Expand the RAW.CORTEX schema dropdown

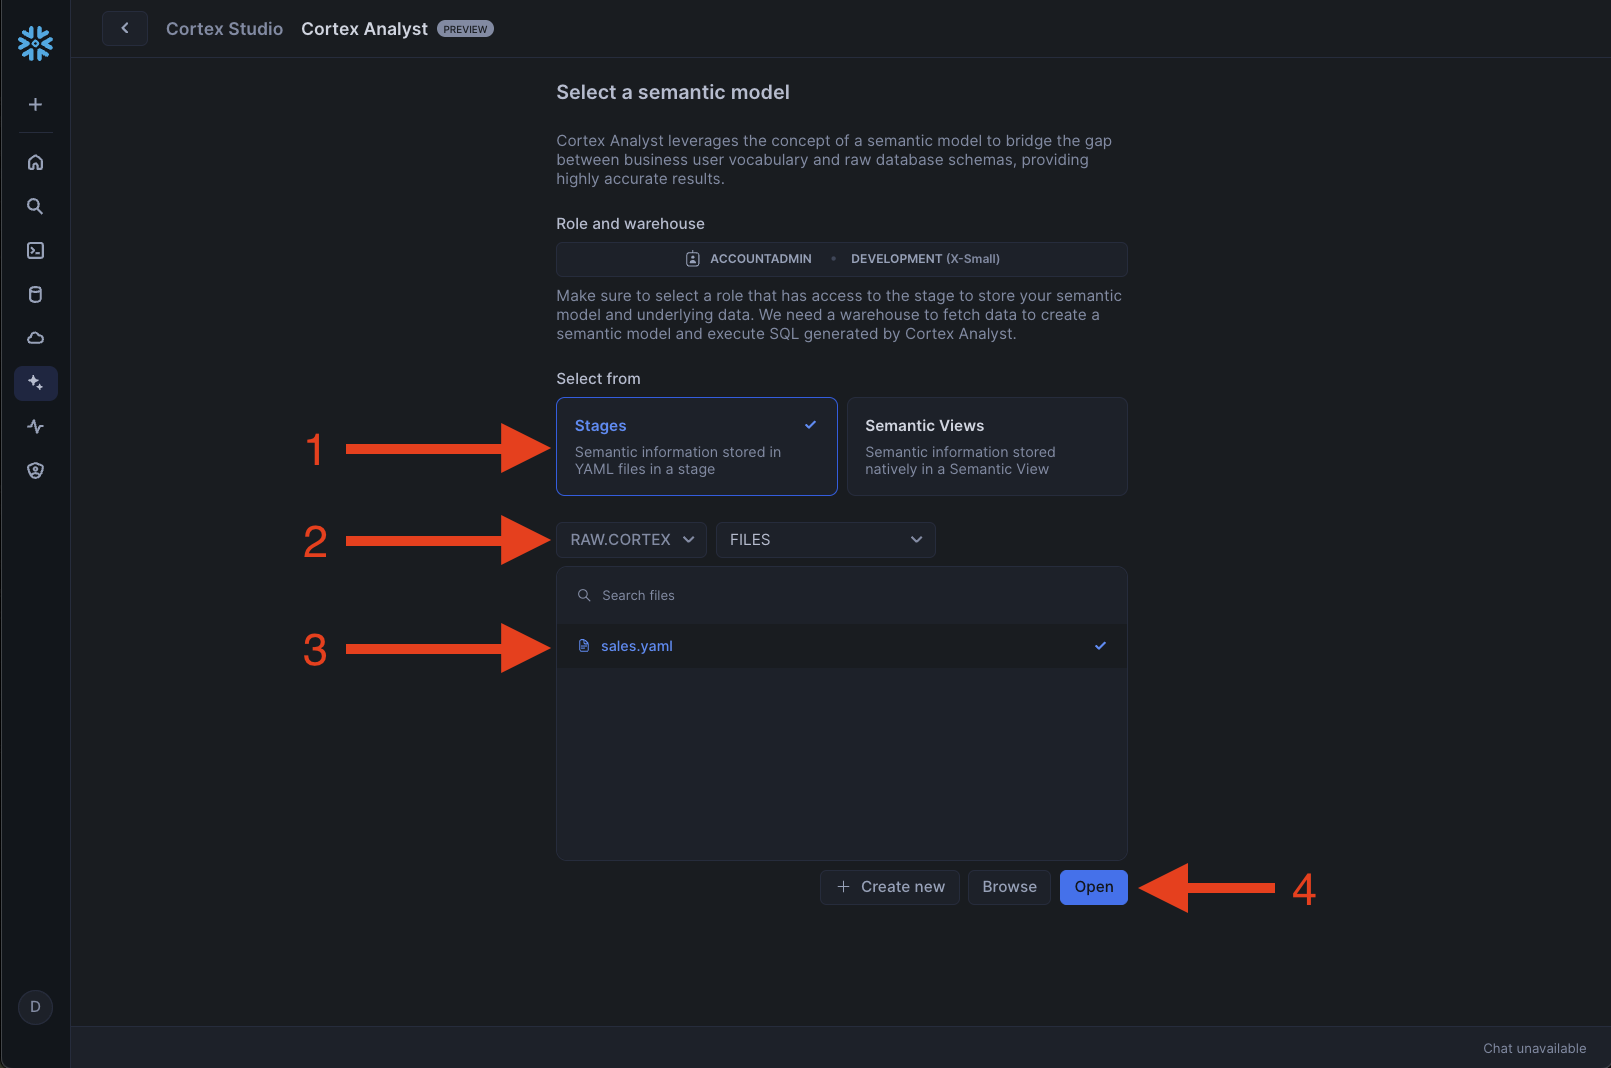click(631, 540)
